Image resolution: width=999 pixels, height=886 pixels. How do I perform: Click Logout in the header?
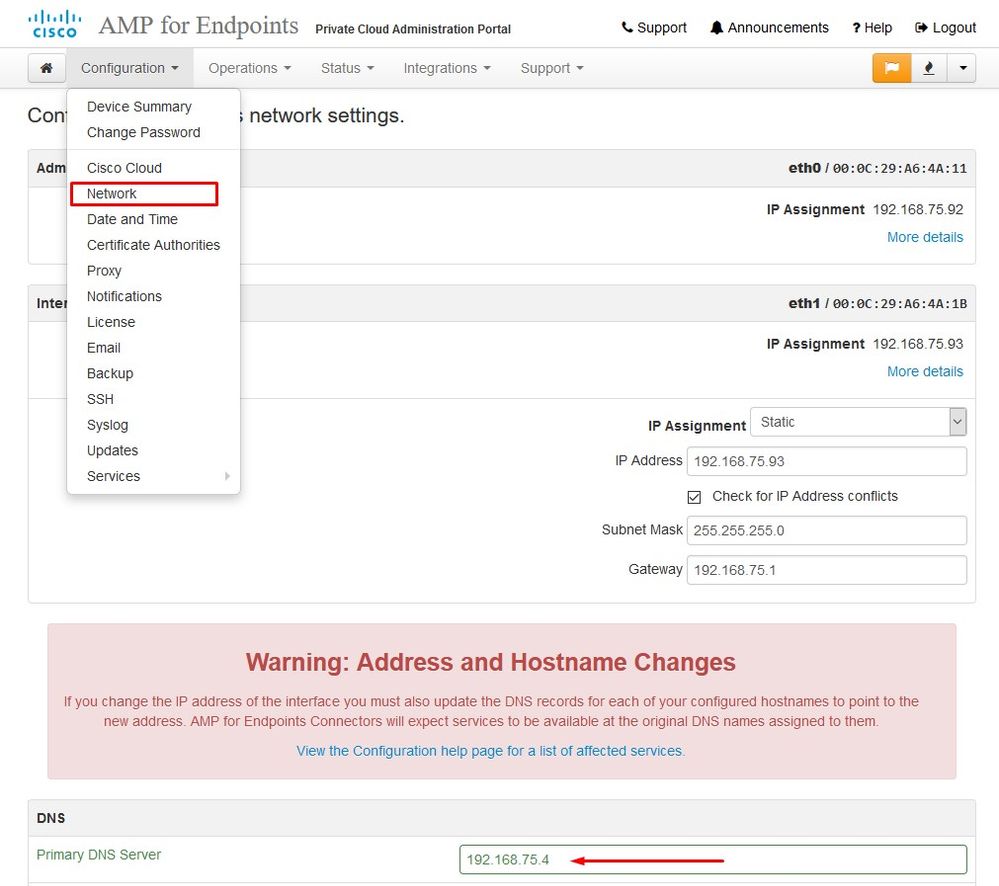(945, 27)
